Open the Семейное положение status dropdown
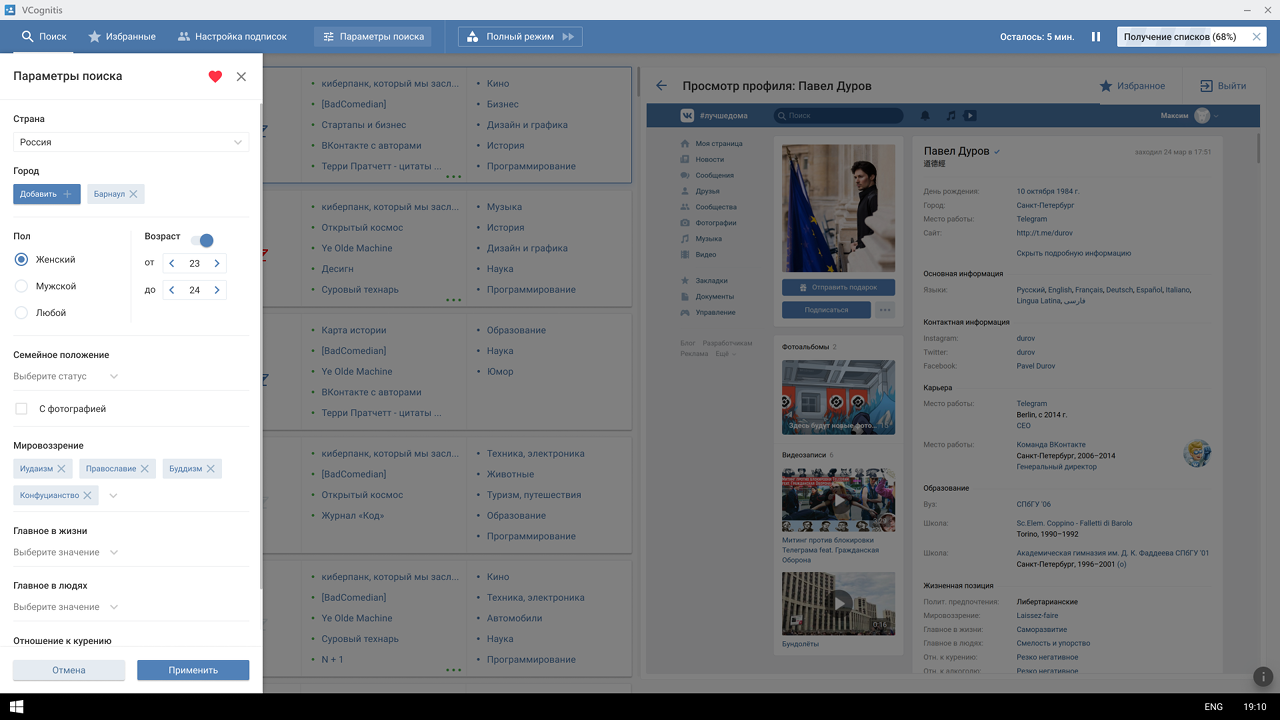 [66, 377]
